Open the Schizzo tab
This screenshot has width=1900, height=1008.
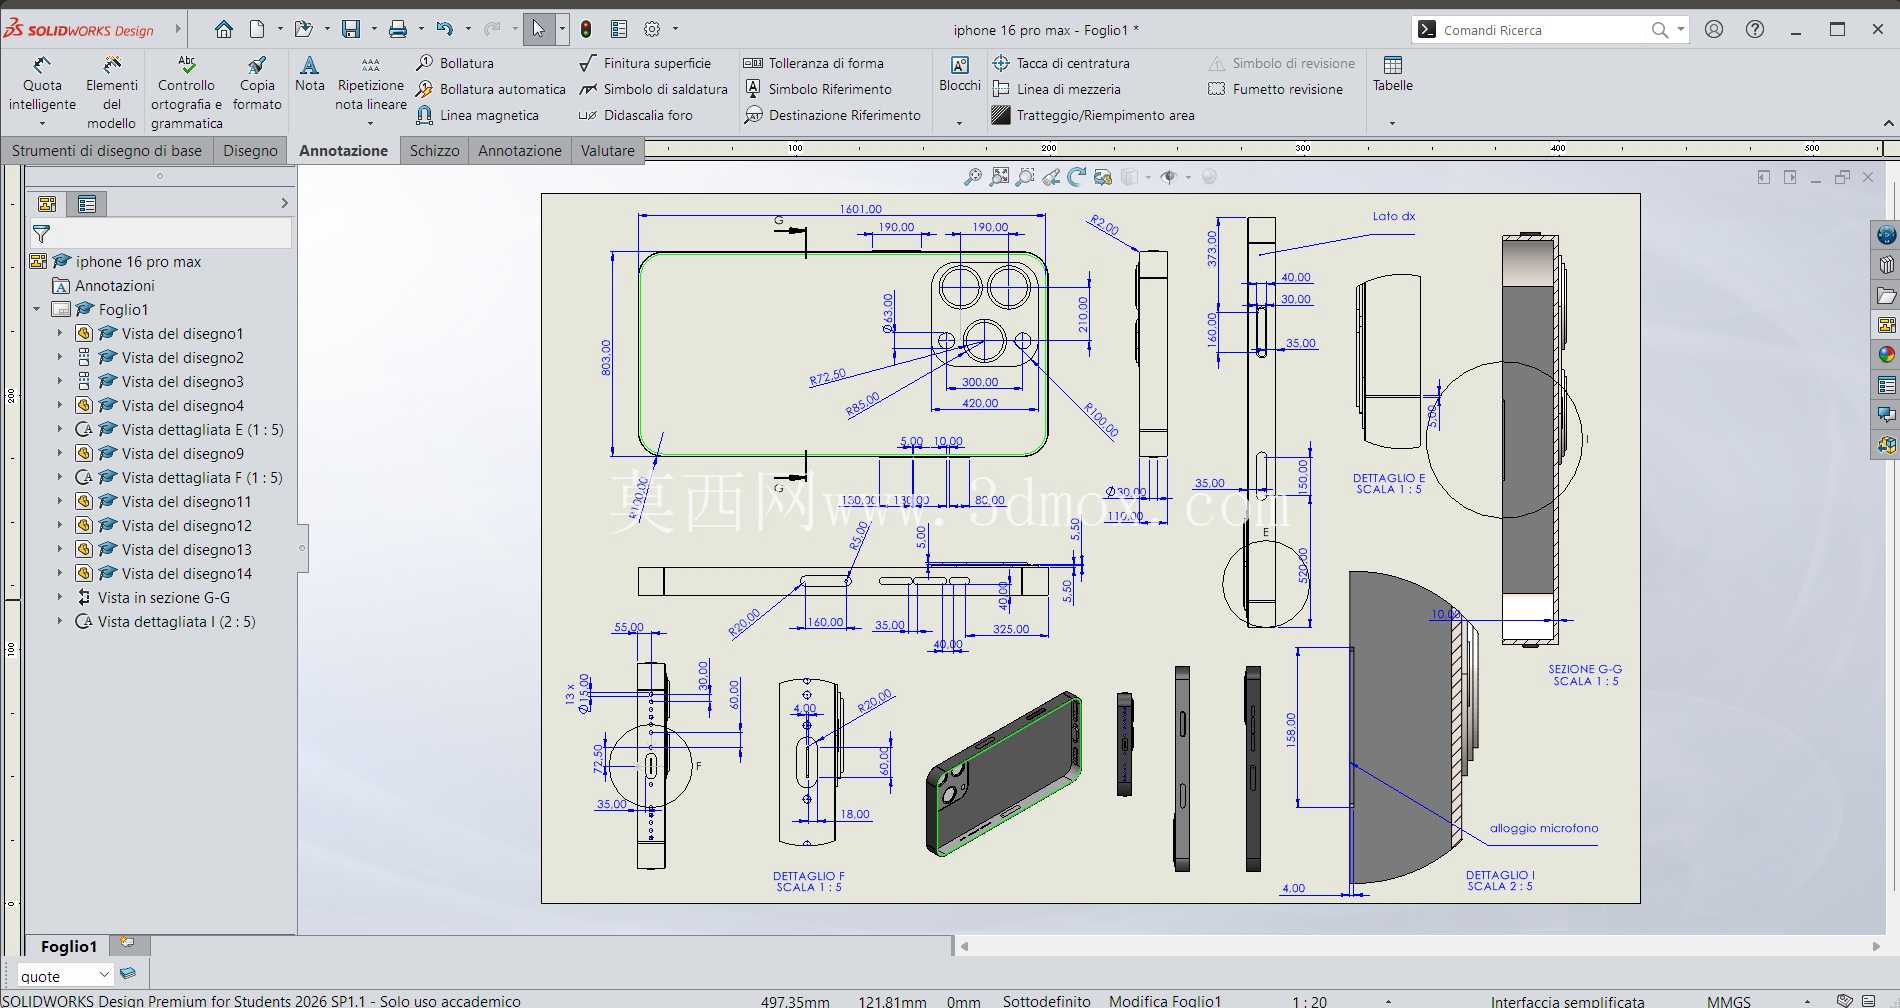pos(434,151)
